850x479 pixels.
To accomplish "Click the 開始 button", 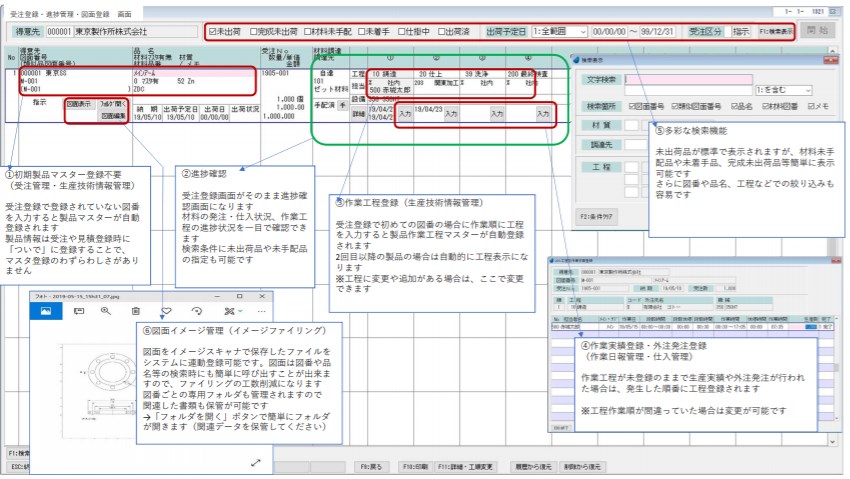I will (x=817, y=30).
